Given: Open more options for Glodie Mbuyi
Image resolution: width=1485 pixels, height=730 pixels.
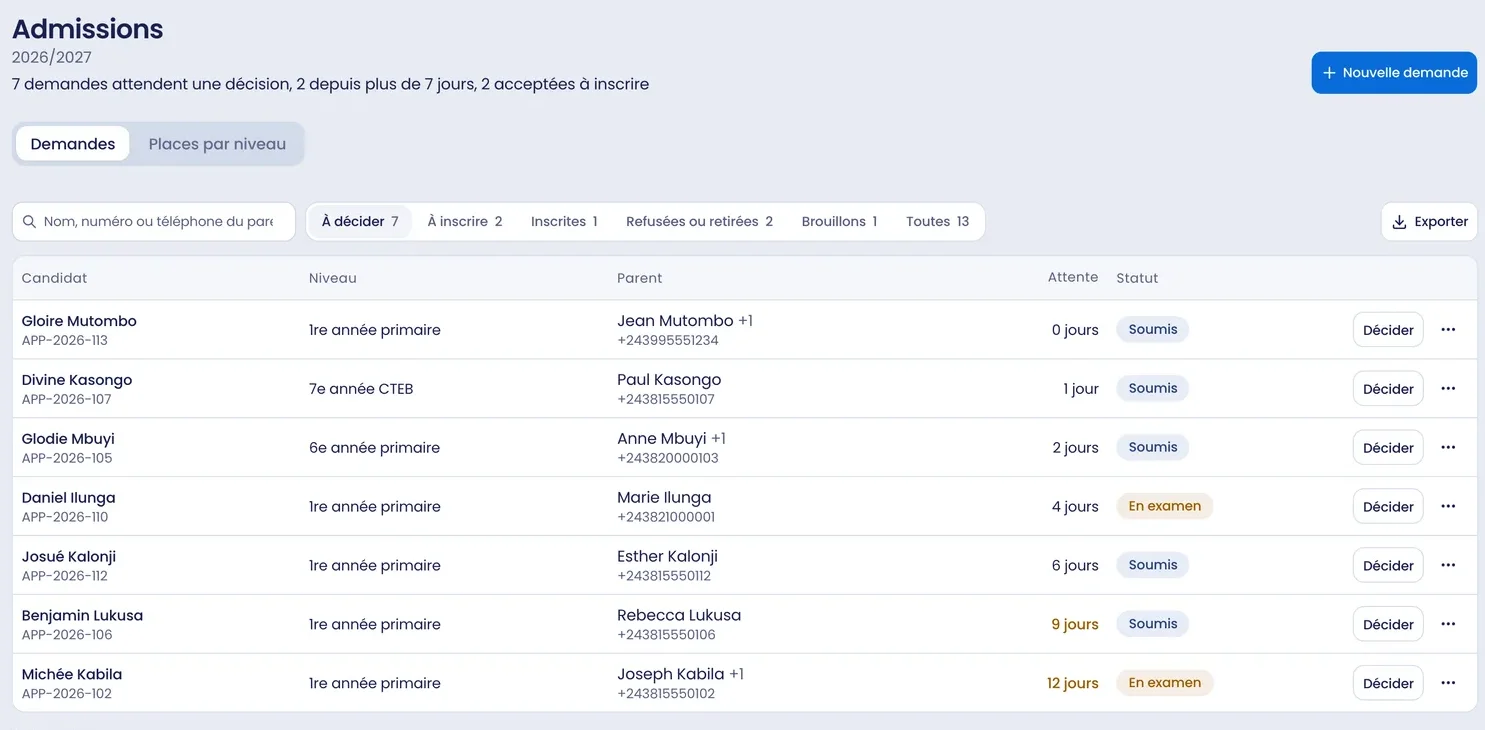Looking at the screenshot, I should [1448, 448].
